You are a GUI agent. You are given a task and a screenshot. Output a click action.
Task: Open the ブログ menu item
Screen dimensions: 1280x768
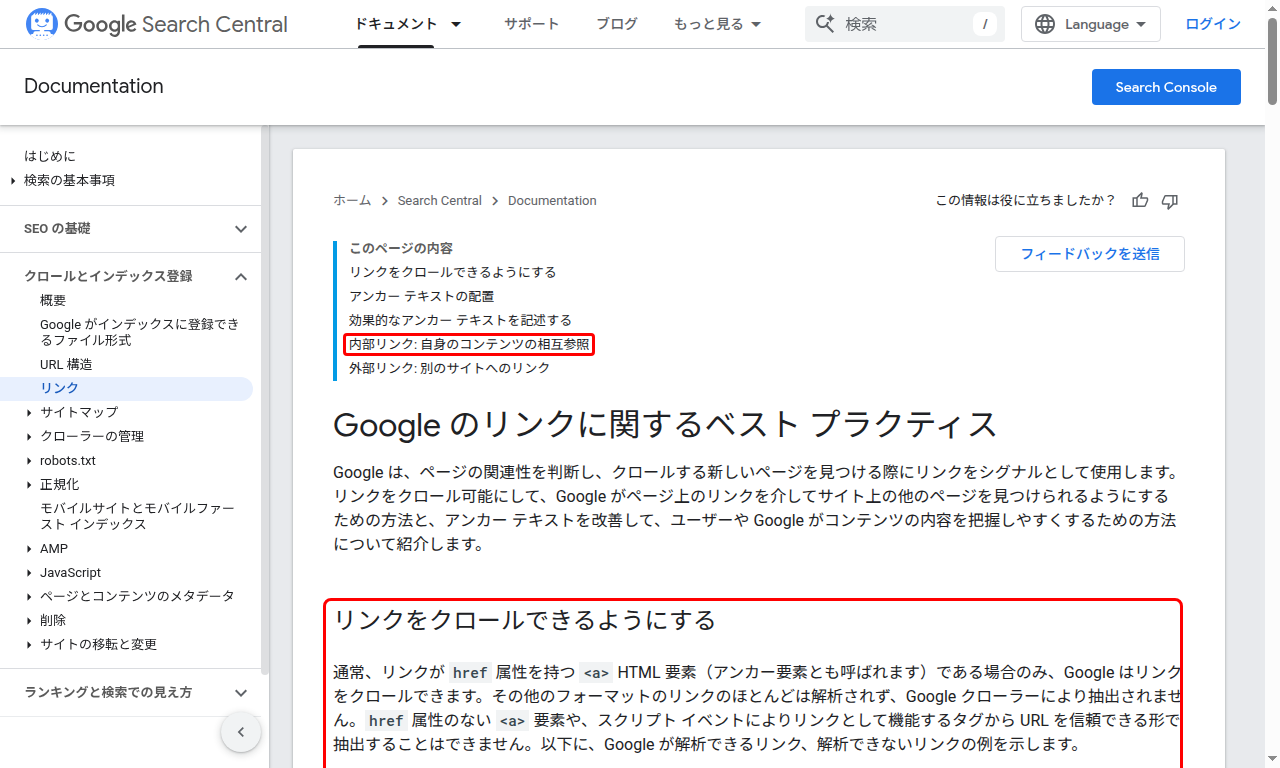[616, 23]
